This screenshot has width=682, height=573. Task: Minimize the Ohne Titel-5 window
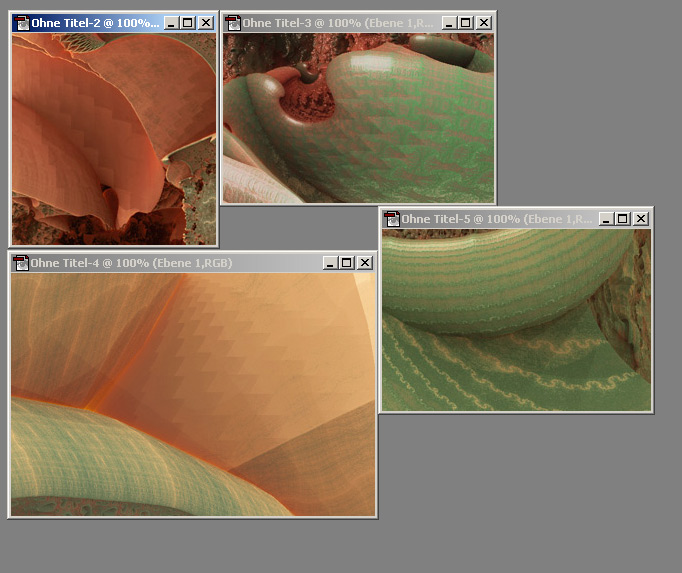(605, 219)
